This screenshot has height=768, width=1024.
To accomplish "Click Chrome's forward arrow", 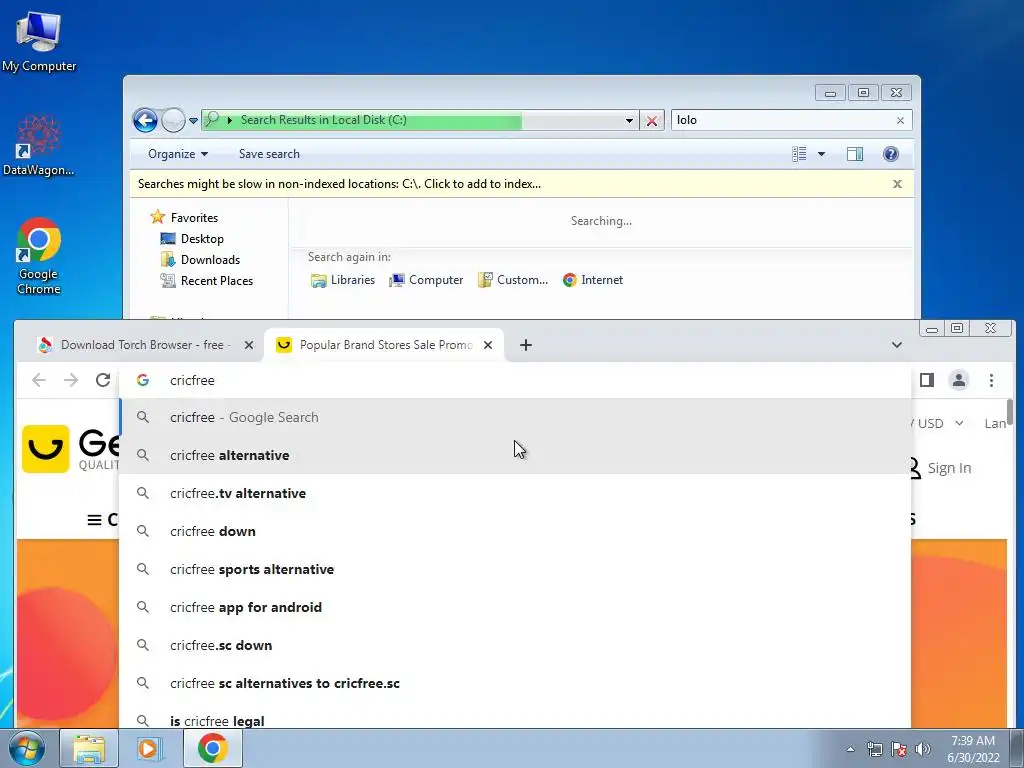I will coord(71,380).
